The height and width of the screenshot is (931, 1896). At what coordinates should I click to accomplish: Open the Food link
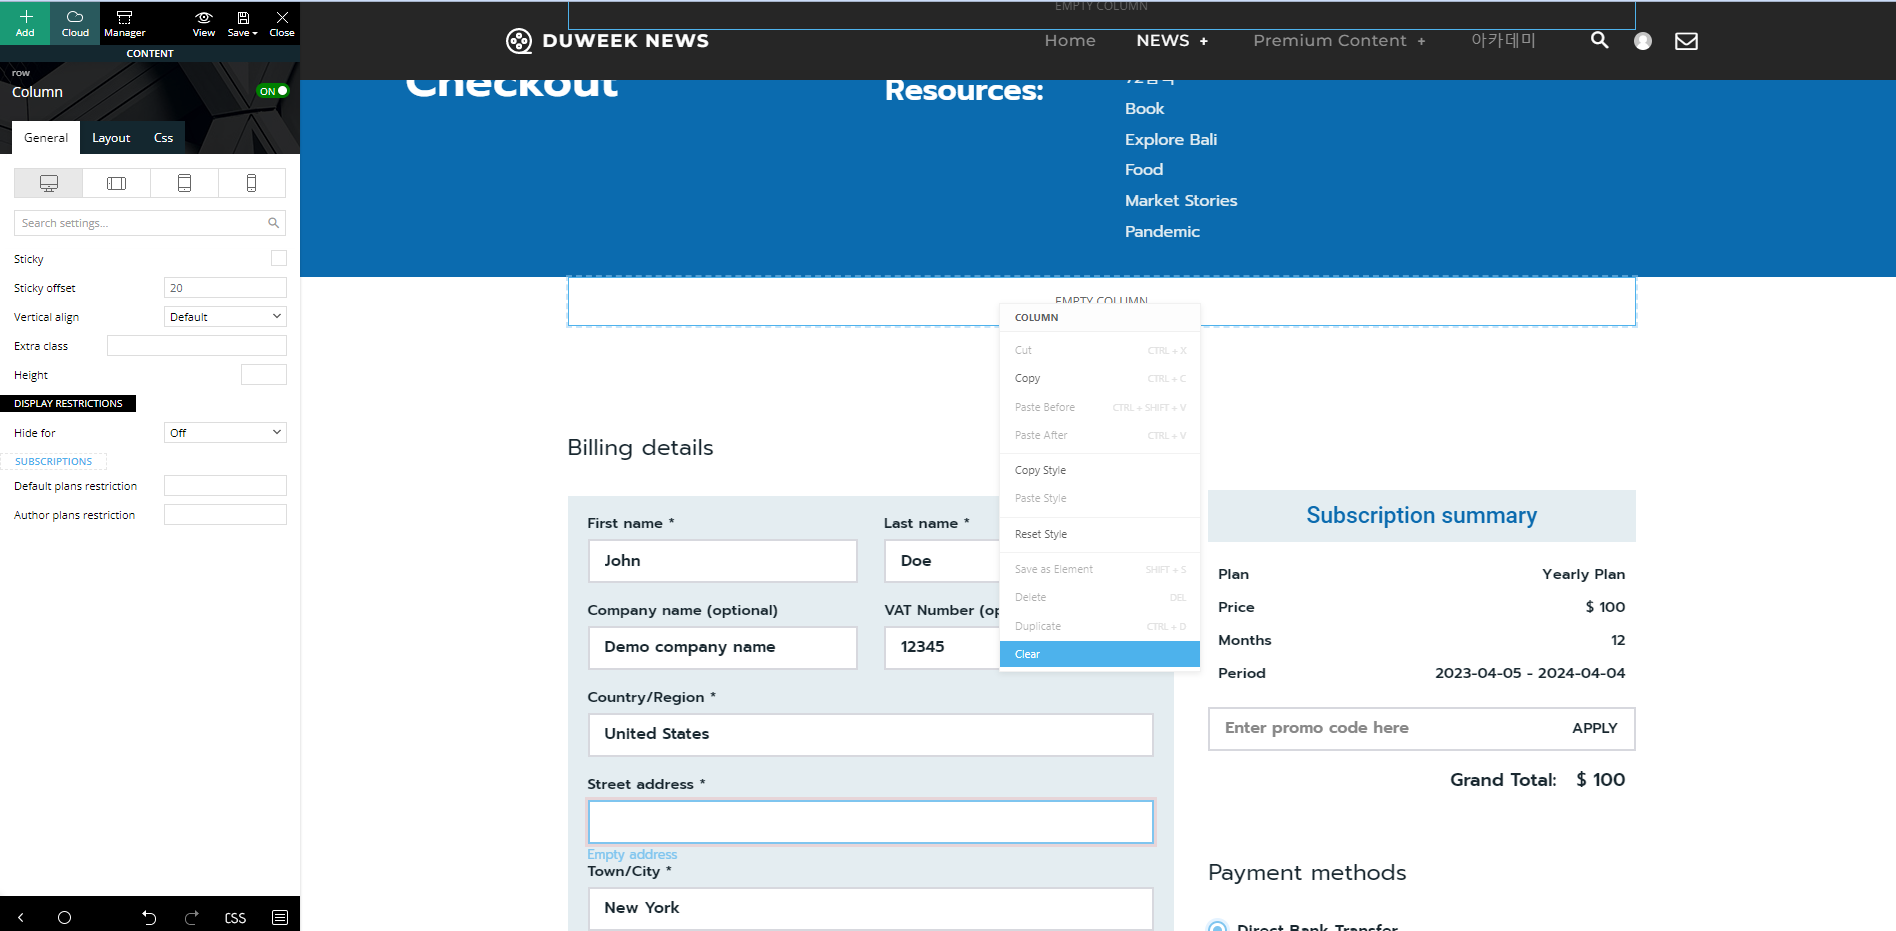(1144, 170)
